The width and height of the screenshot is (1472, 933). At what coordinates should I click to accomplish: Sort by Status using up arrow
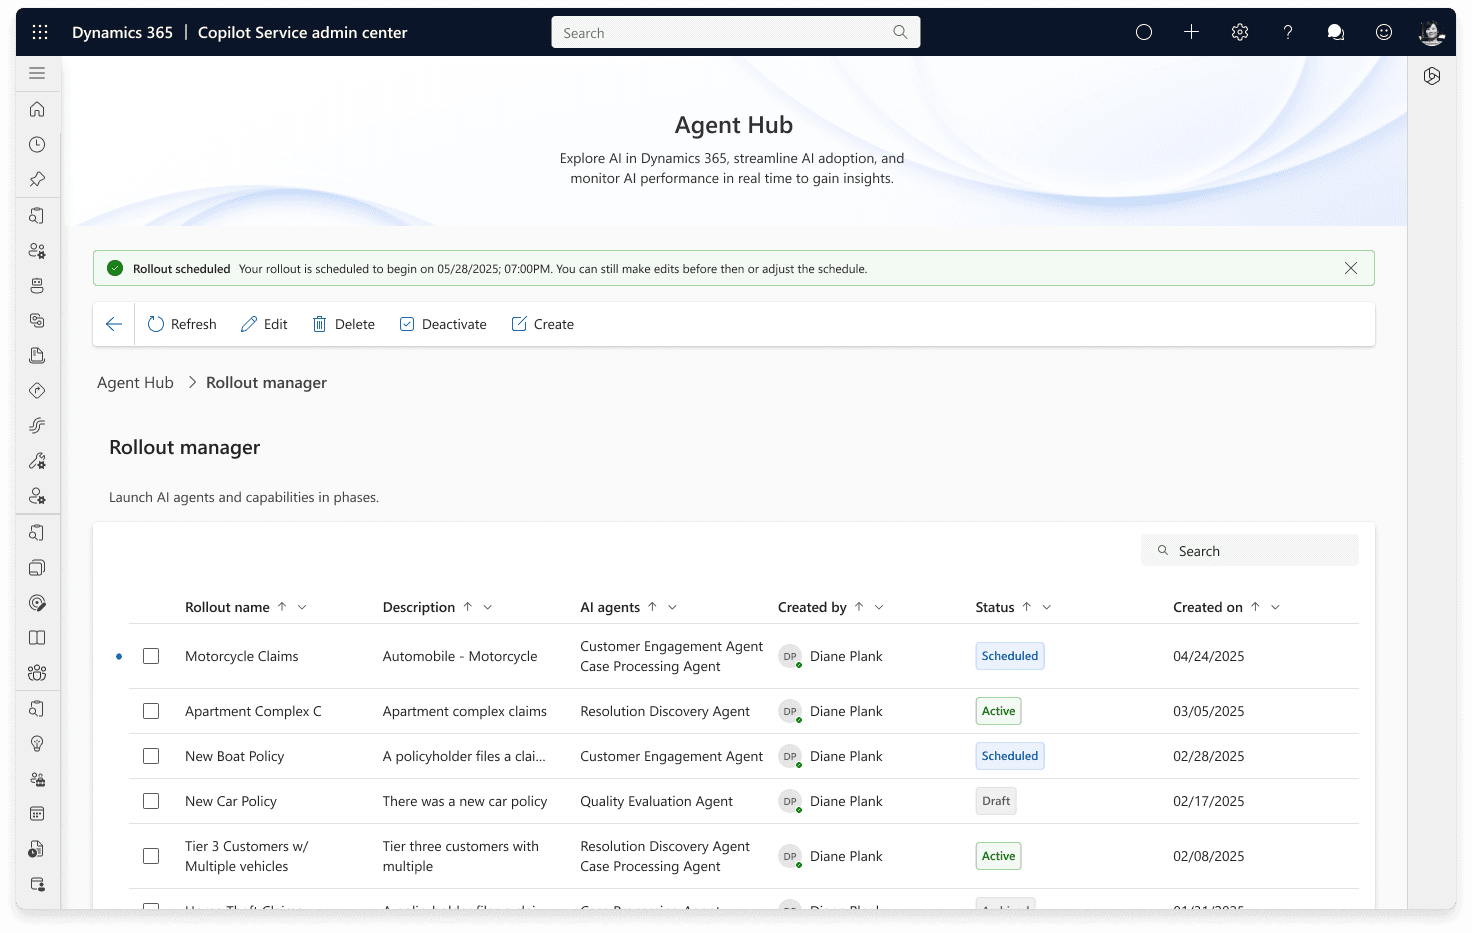pos(1027,606)
